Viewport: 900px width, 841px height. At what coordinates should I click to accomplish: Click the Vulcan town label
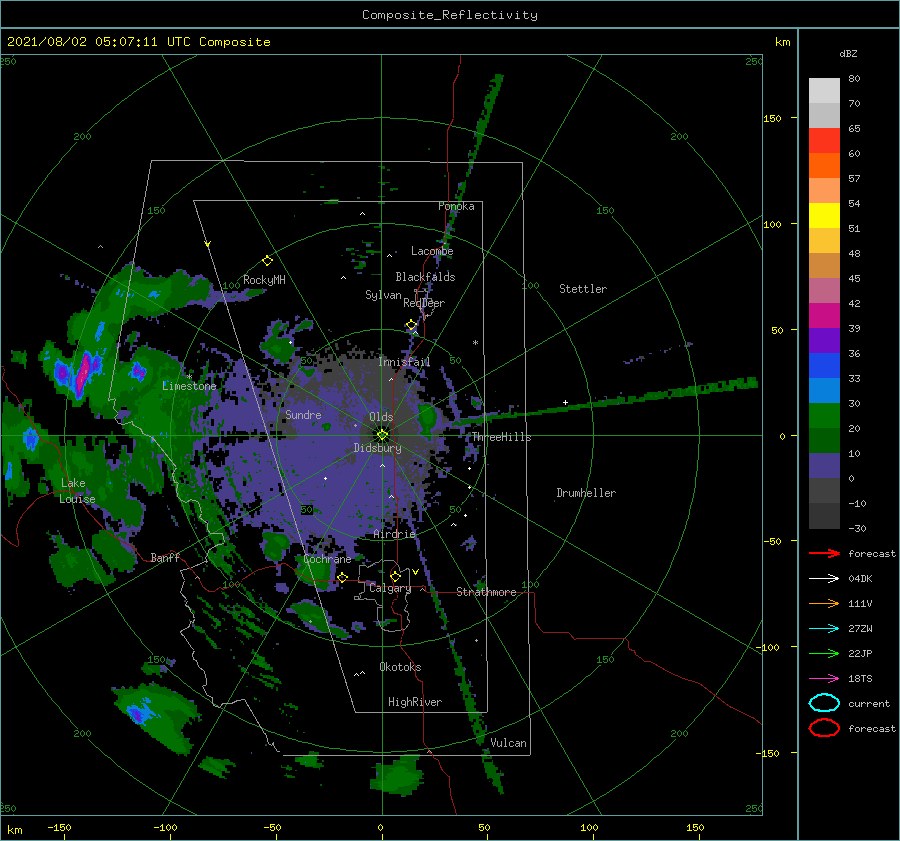508,743
